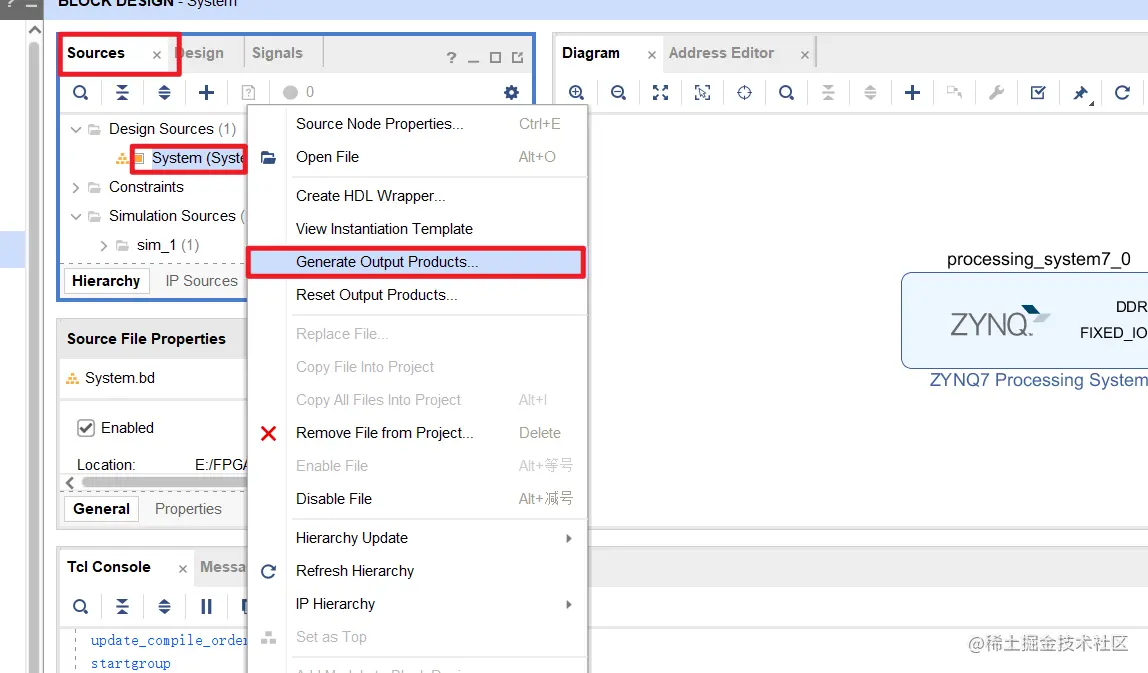Screen dimensions: 1148x673
Task: Close the Address Editor tab
Action: (805, 55)
